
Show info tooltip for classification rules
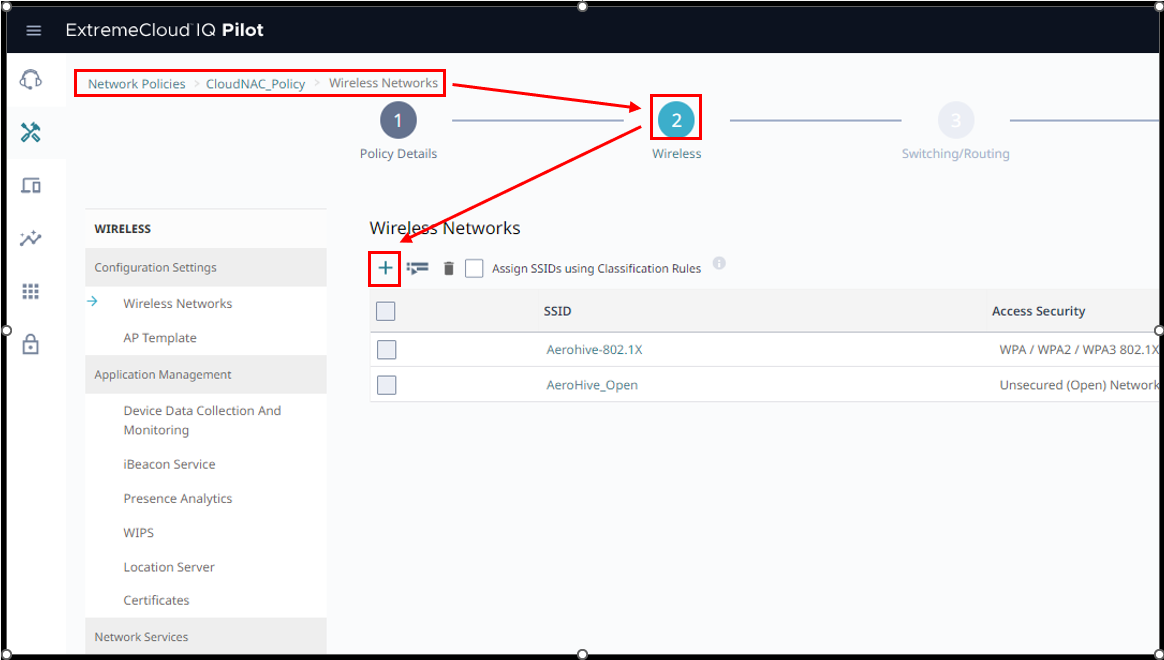click(x=719, y=263)
